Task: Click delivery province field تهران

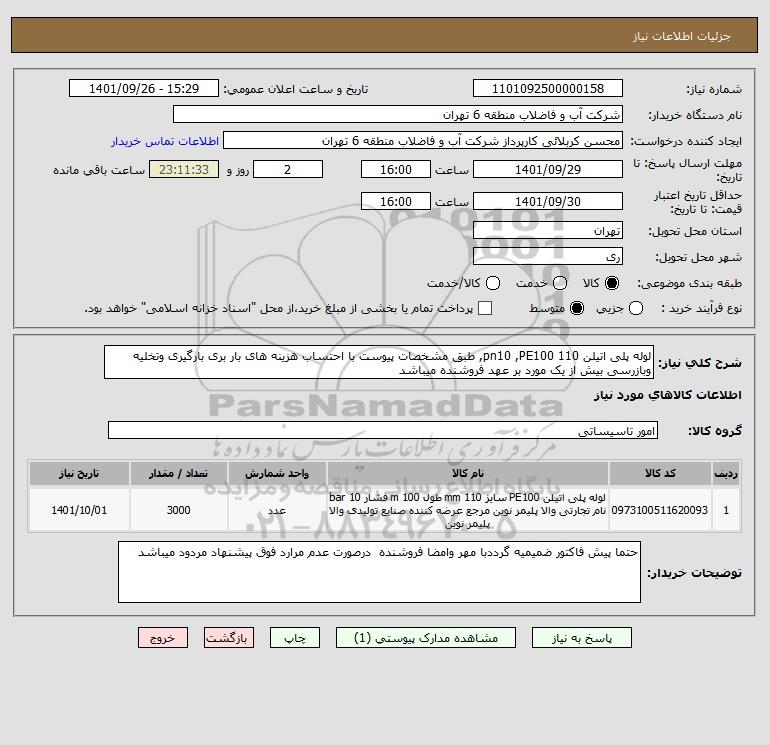Action: pyautogui.click(x=548, y=230)
